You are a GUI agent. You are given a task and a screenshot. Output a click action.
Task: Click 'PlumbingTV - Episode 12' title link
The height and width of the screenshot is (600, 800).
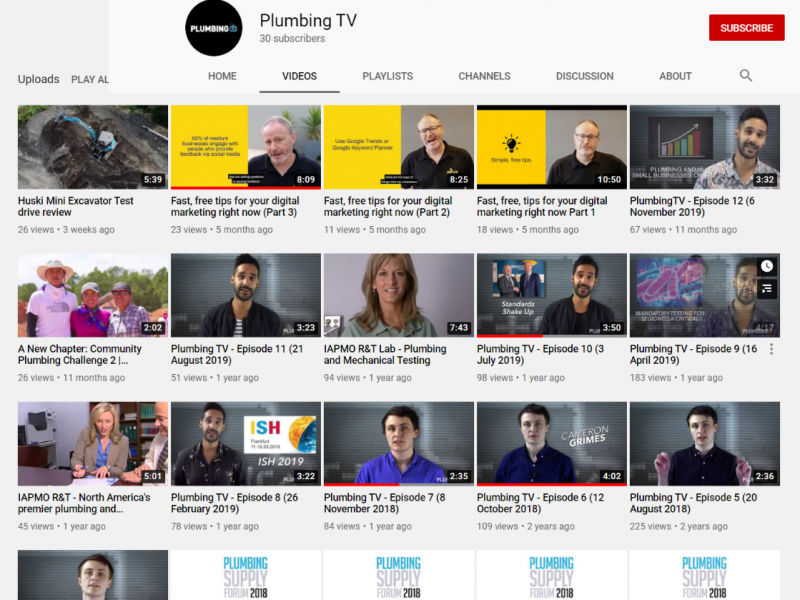[692, 206]
